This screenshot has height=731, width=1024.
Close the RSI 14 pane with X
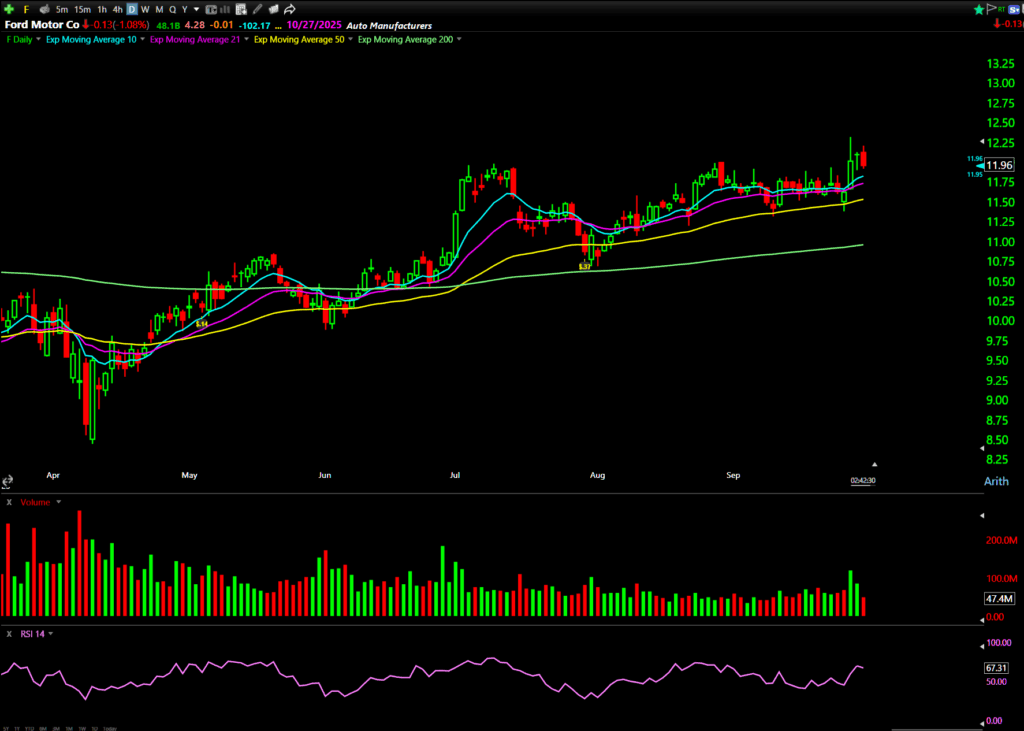(x=9, y=633)
